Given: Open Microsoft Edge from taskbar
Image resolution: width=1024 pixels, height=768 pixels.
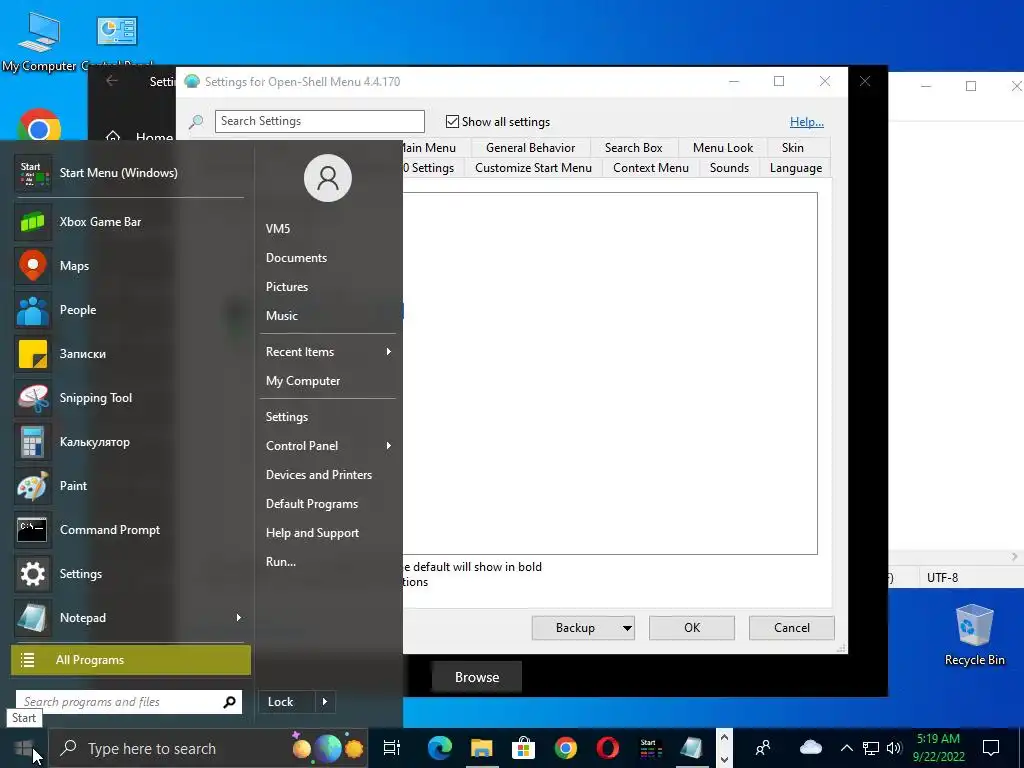Looking at the screenshot, I should coord(440,748).
